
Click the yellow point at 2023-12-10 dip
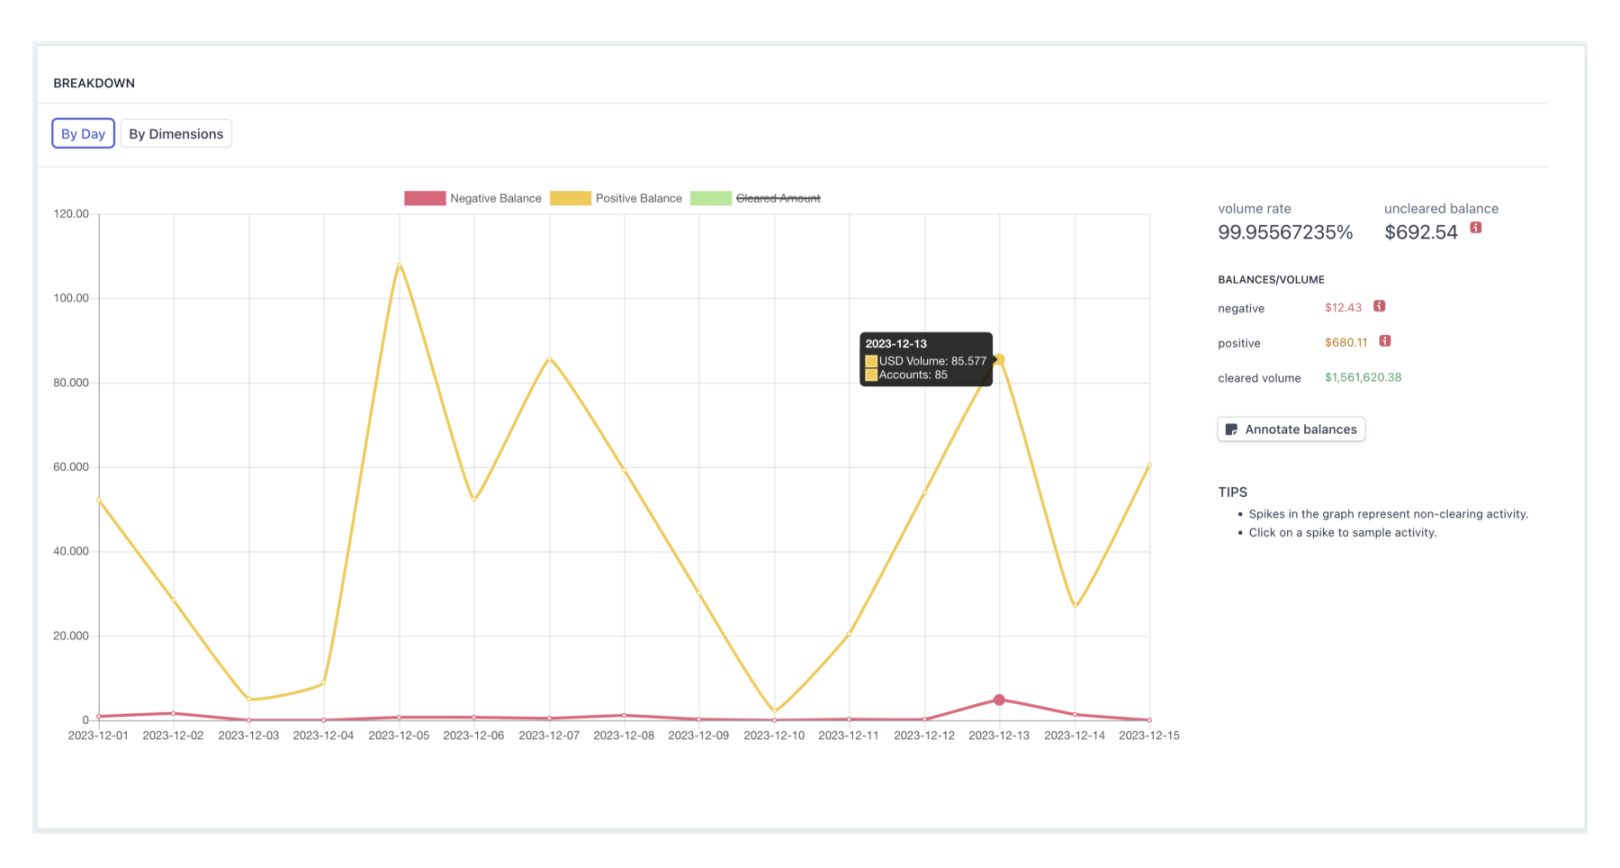point(774,712)
